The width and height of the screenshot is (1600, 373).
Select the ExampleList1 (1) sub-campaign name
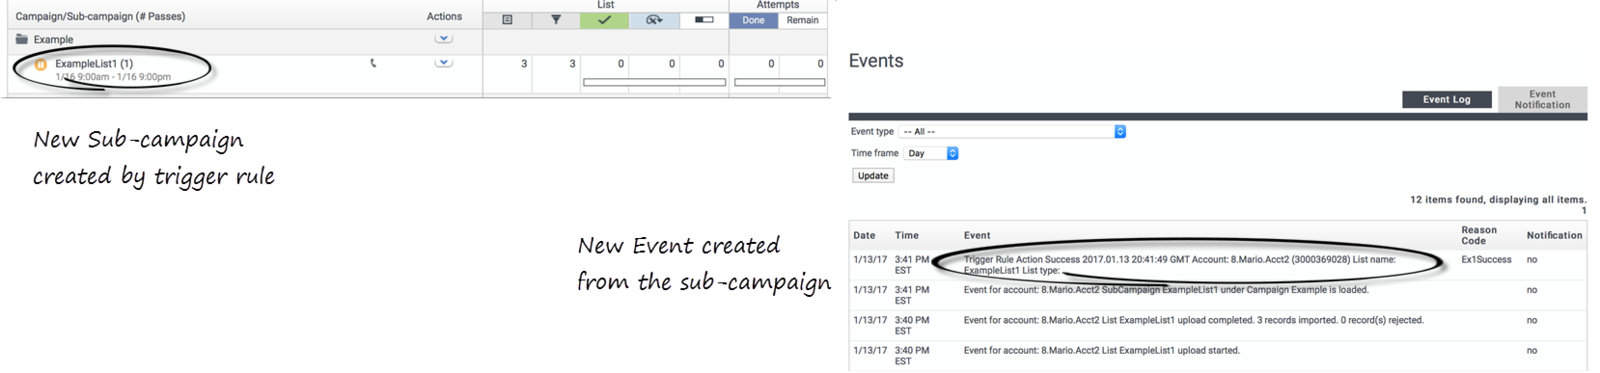94,63
